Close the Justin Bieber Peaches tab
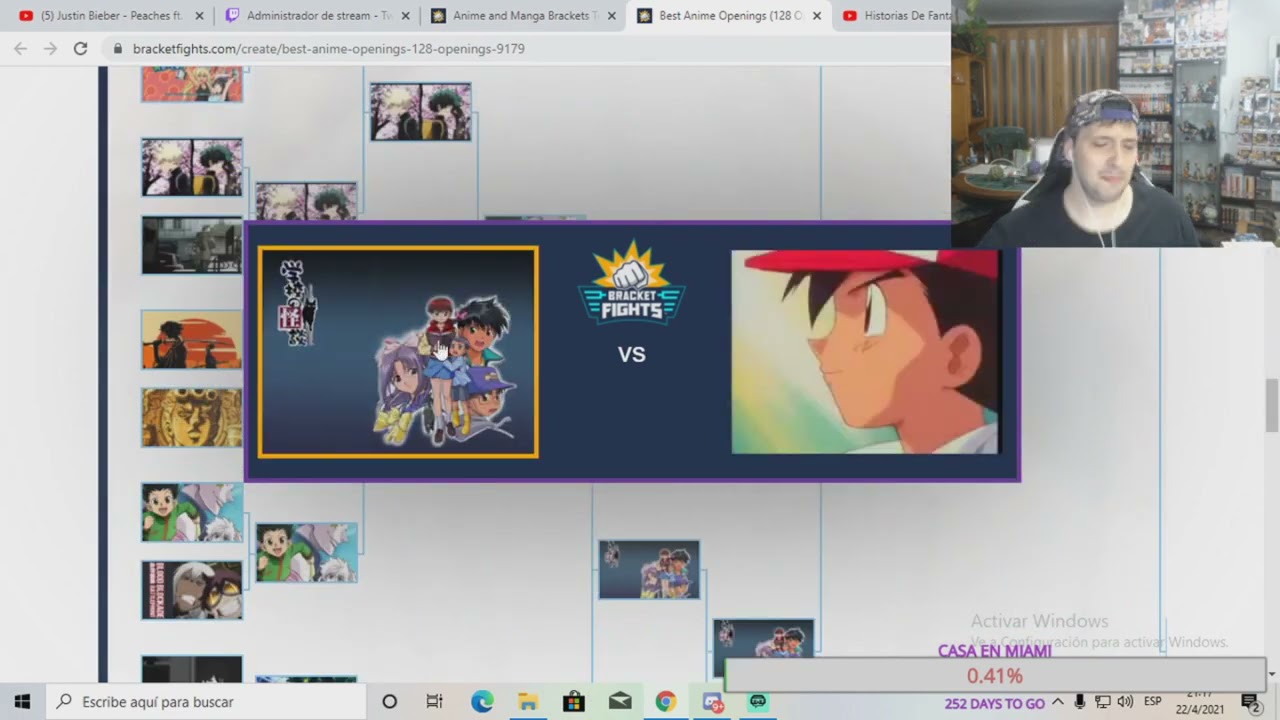Viewport: 1280px width, 720px height. (199, 16)
